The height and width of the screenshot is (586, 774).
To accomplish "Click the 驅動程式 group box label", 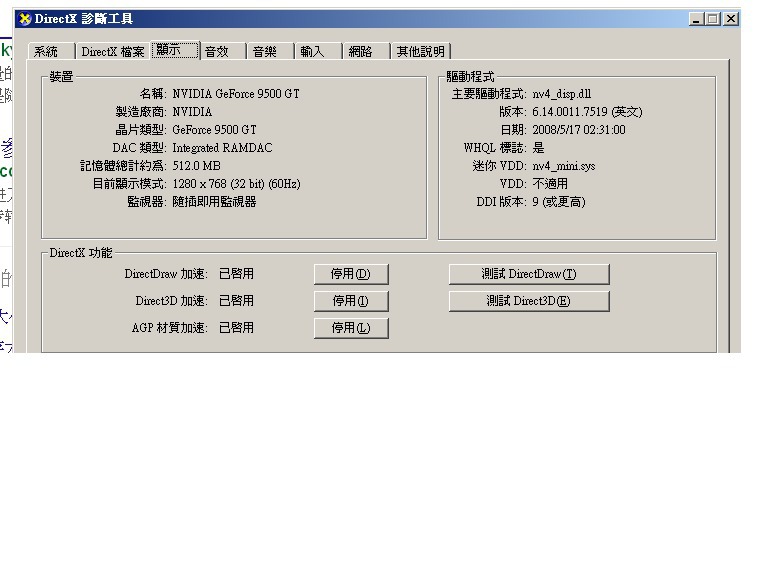I will [470, 77].
